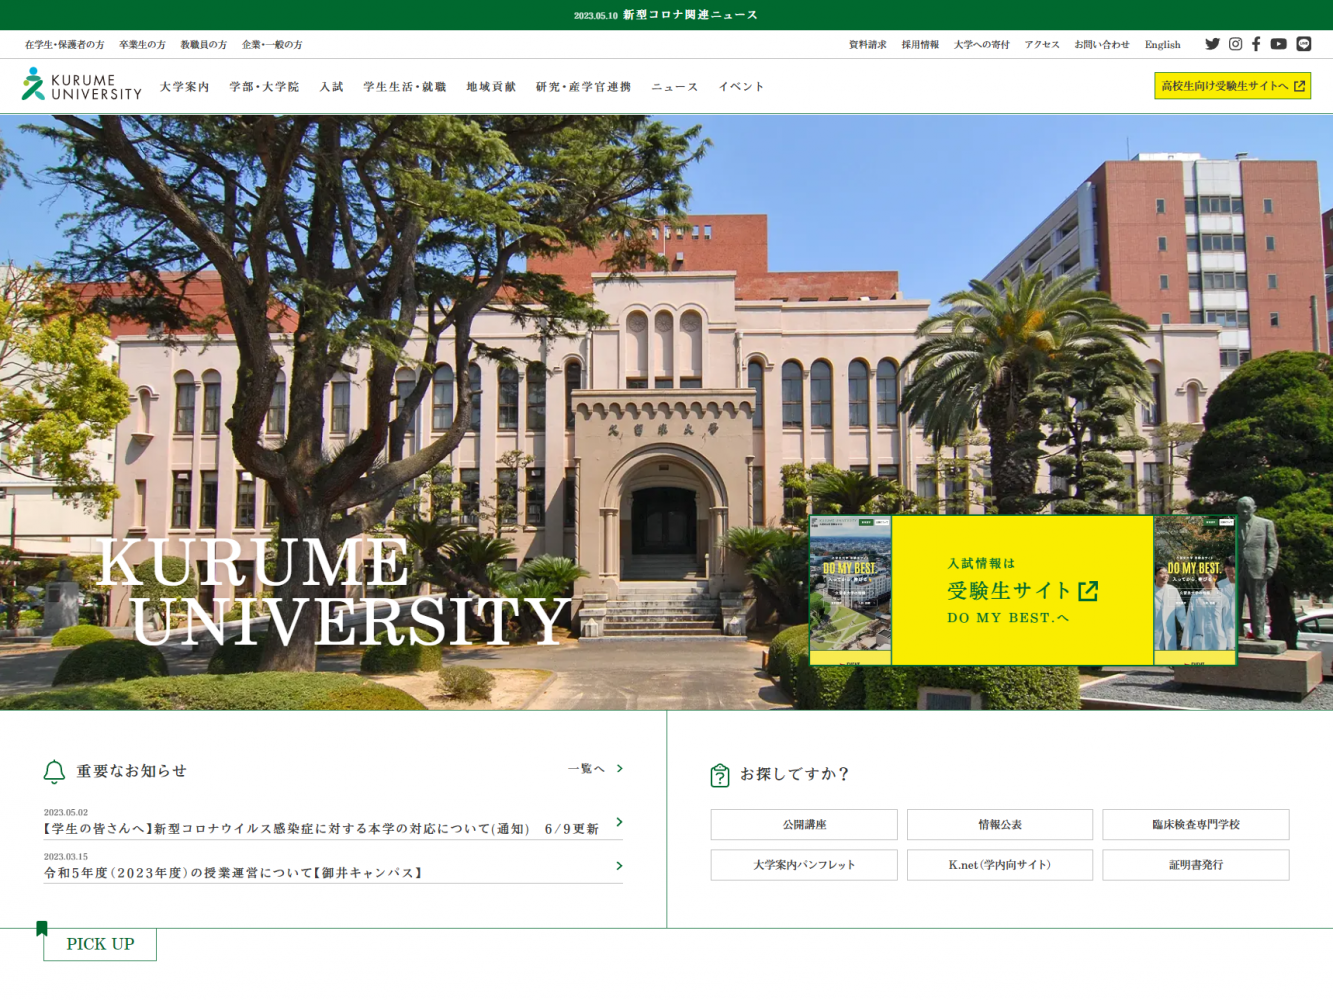
Task: Open the 資料請求 link
Action: [x=868, y=45]
